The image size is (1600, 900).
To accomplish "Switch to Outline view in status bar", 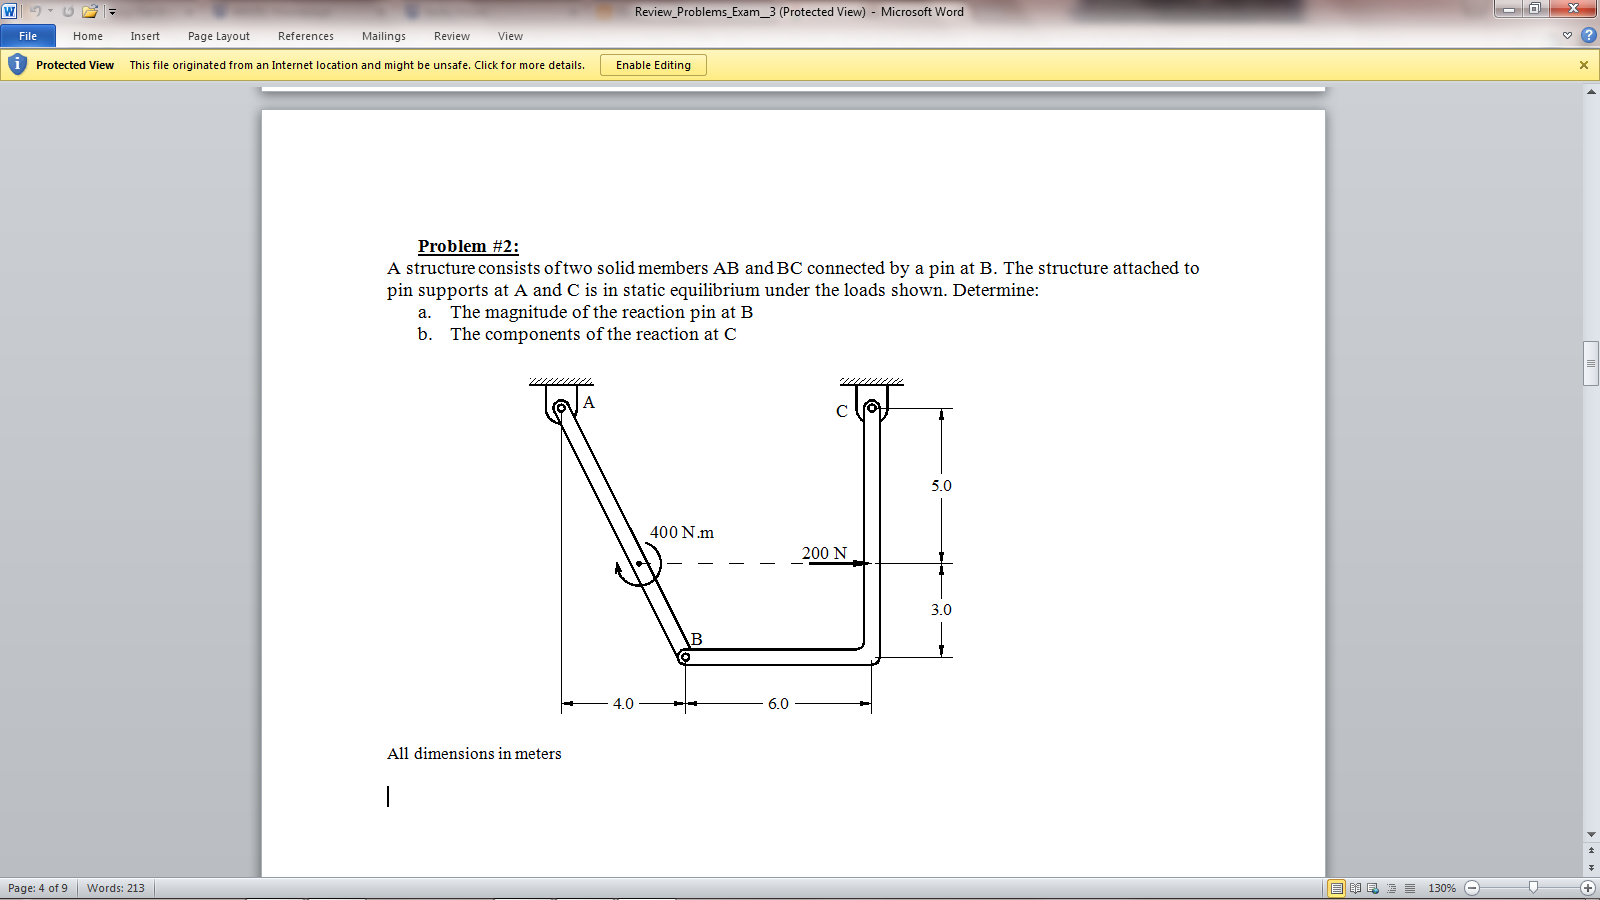I will coord(1391,888).
